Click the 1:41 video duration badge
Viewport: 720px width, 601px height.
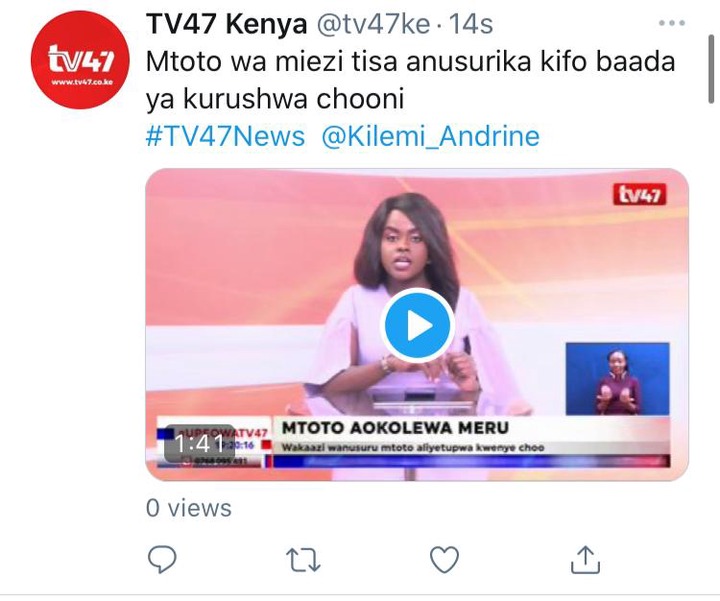point(199,444)
